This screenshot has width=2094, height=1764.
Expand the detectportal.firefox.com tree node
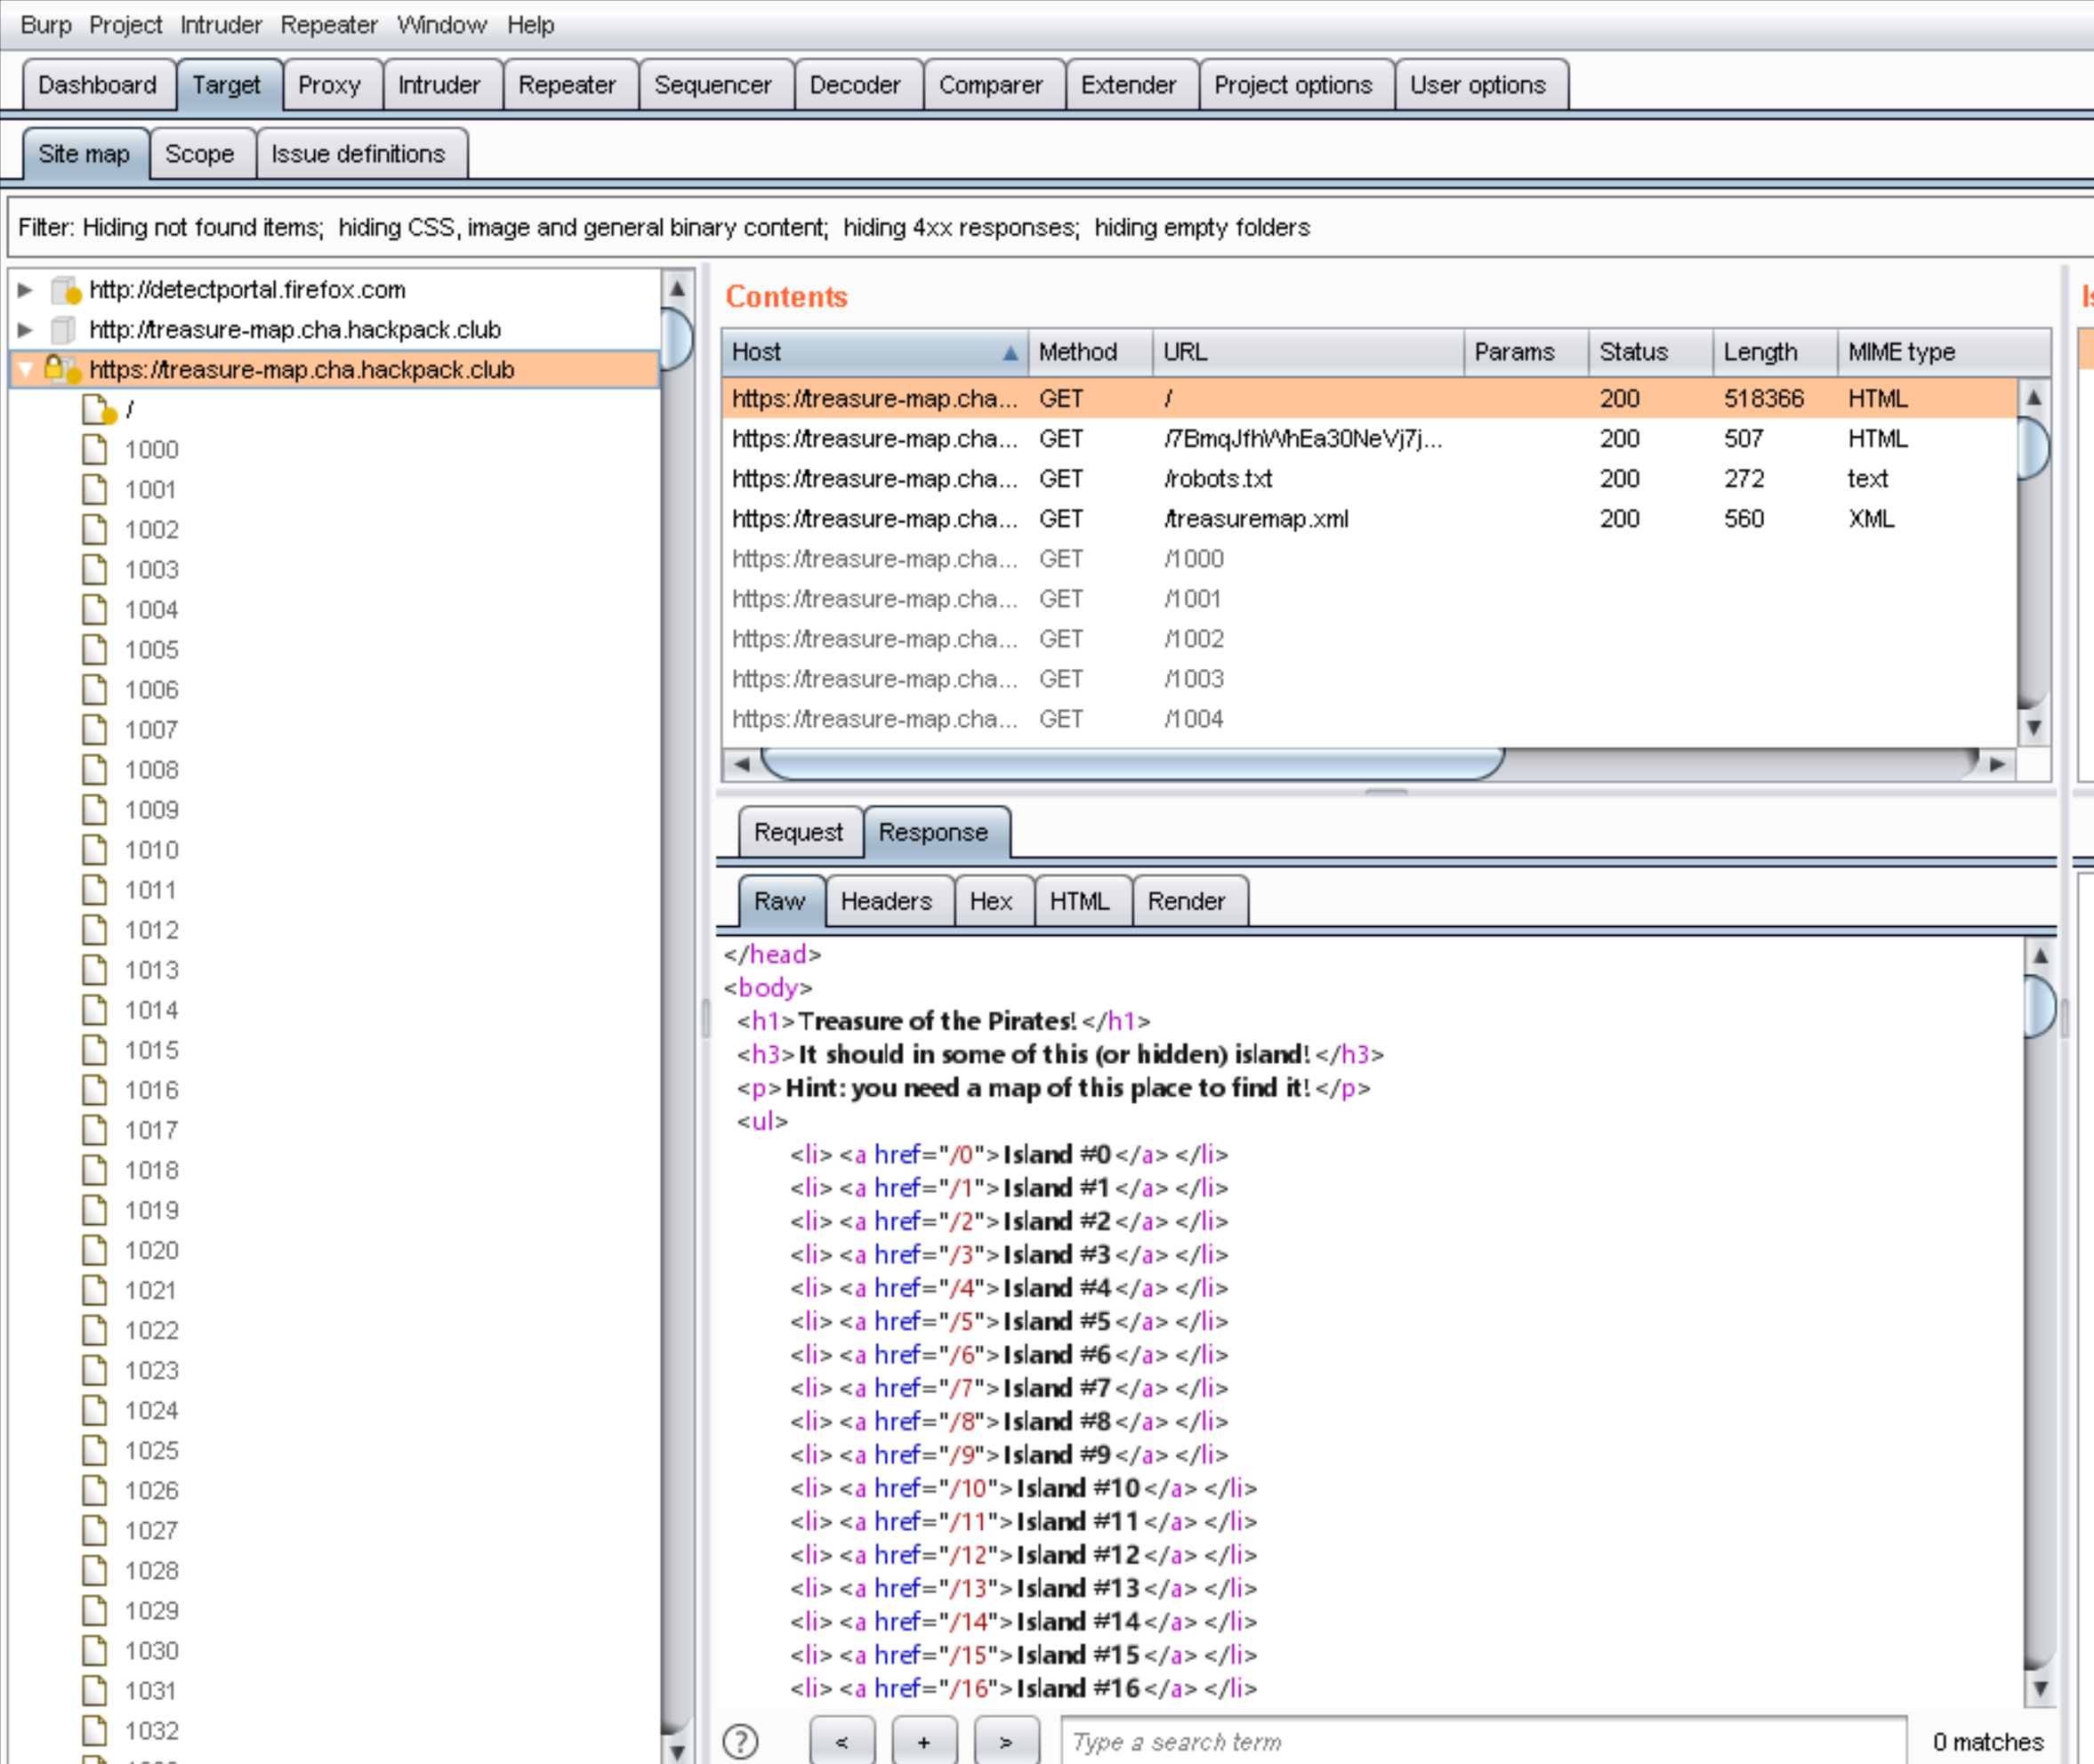click(26, 289)
